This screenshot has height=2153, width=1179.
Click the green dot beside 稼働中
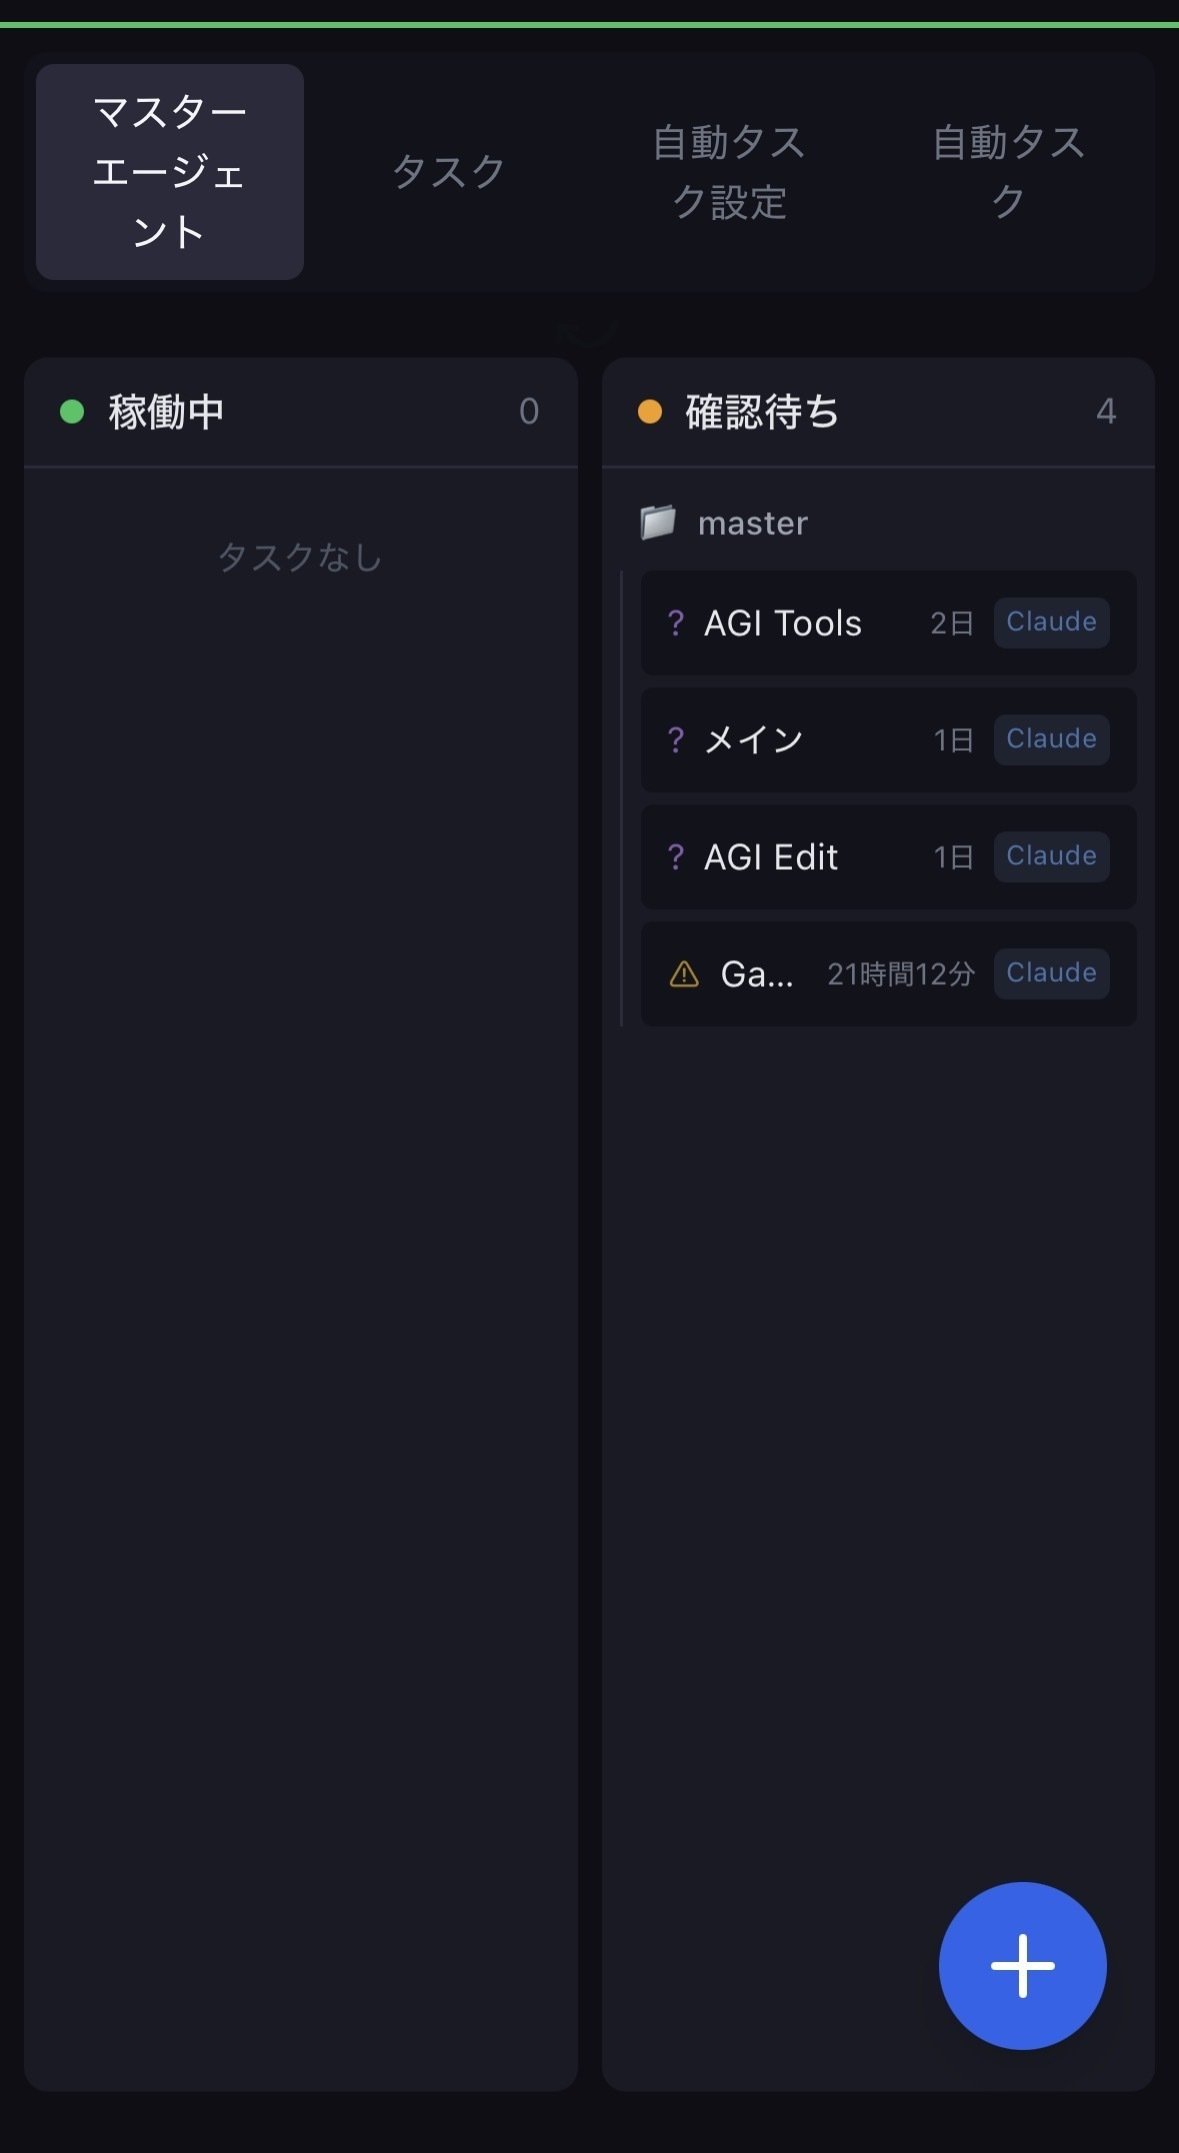click(x=72, y=412)
